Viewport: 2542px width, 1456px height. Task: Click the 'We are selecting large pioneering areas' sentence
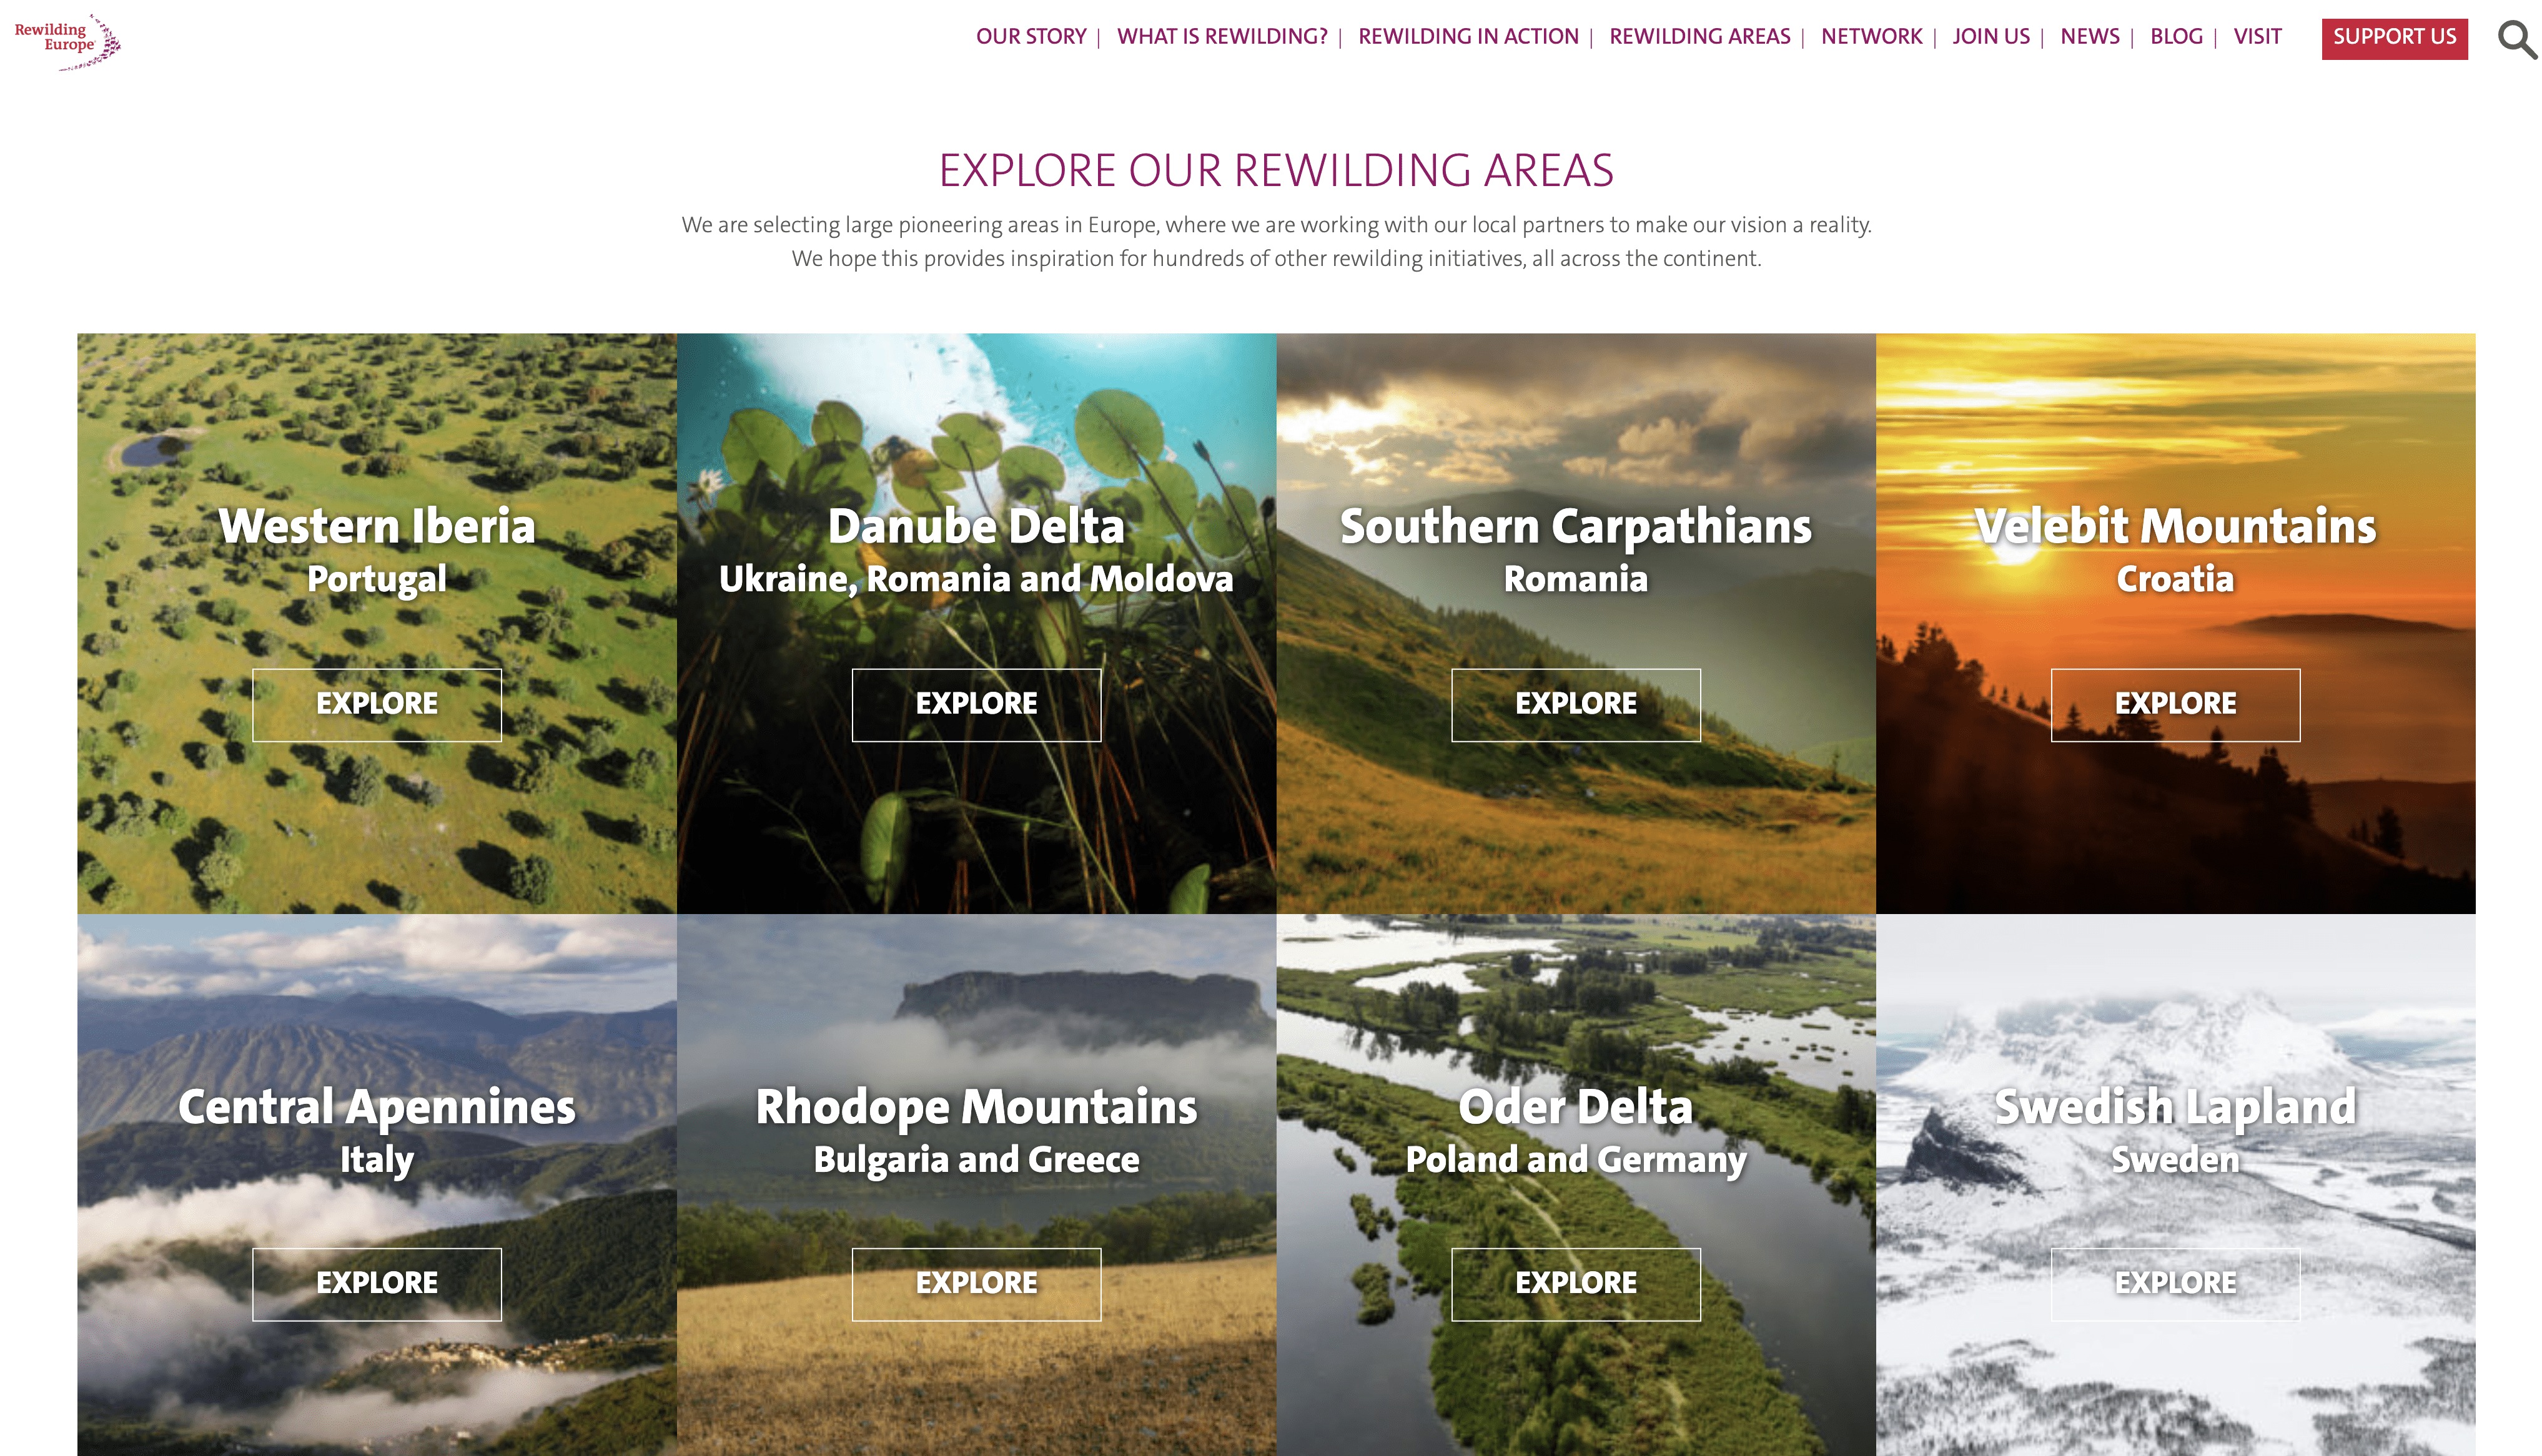1276,225
